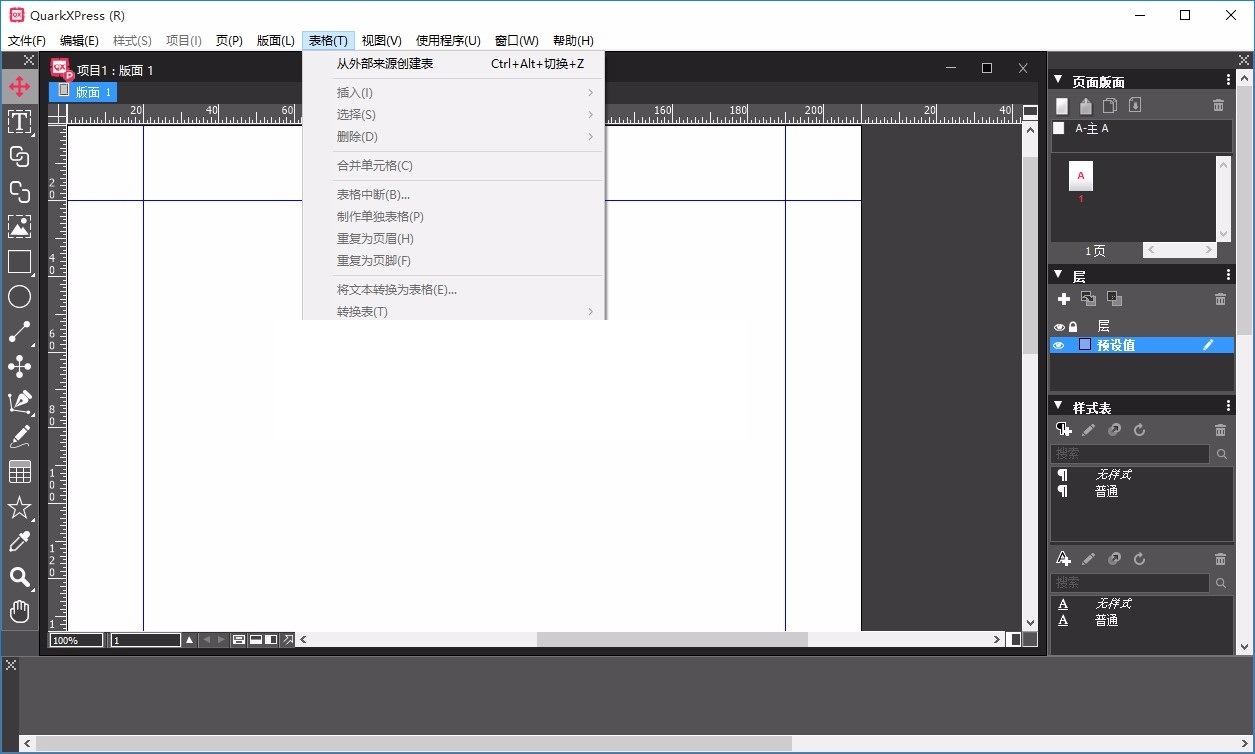
Task: Select the text Linking tool
Action: [19, 157]
